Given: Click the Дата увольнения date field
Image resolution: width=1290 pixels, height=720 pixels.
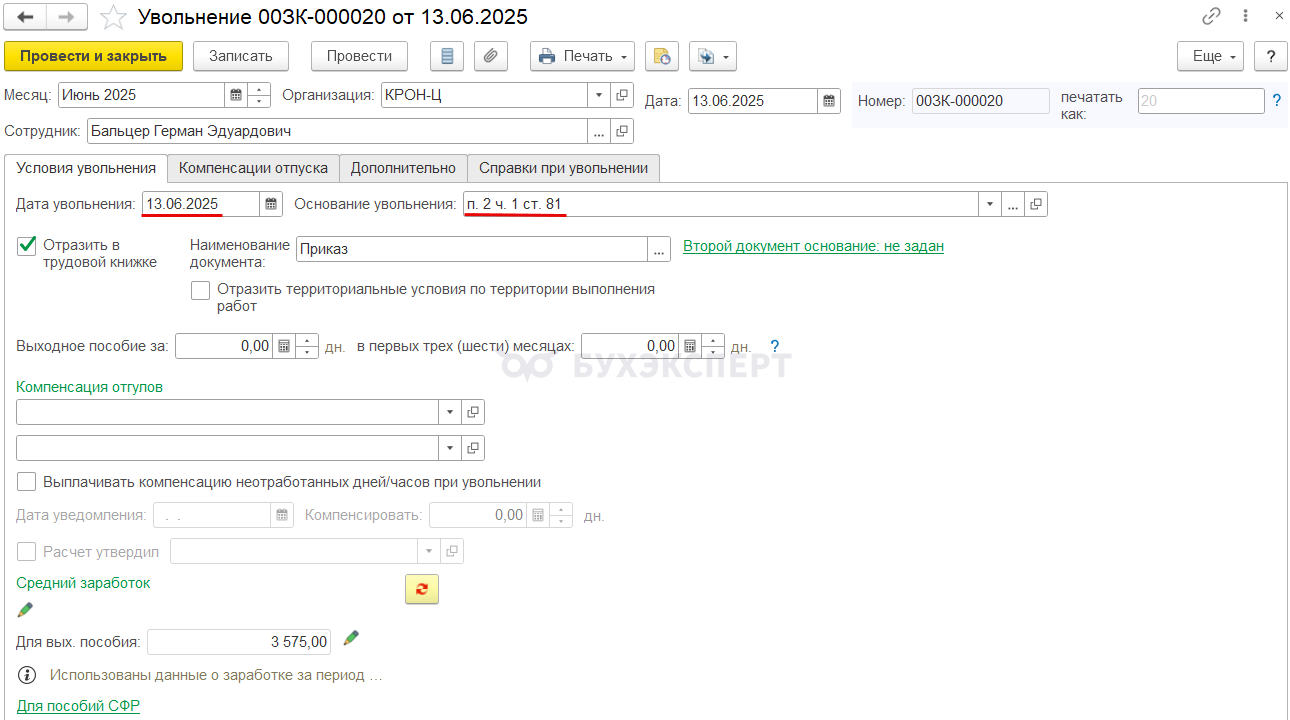Looking at the screenshot, I should coord(201,204).
